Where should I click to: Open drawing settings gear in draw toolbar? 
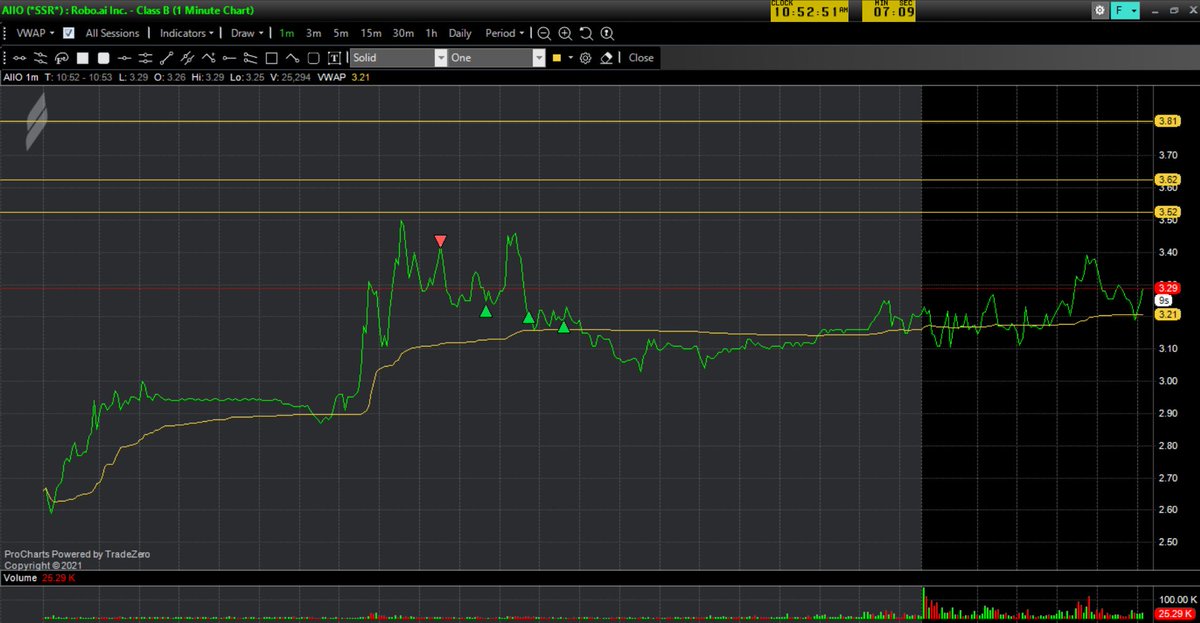tap(585, 58)
